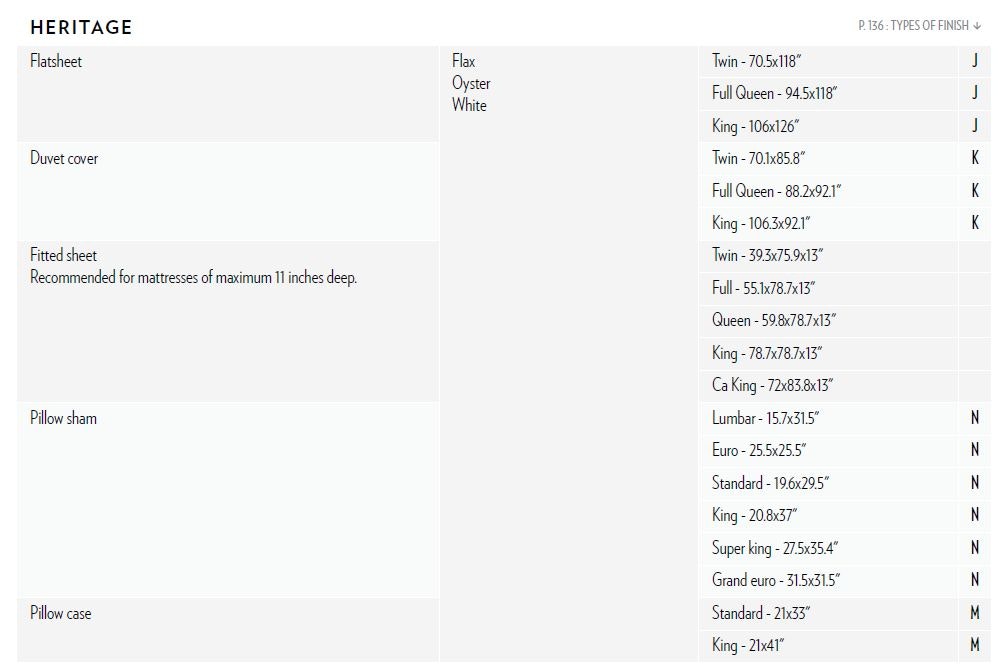1003x671 pixels.
Task: Click finish code N for Lumbar sham
Action: (x=975, y=418)
